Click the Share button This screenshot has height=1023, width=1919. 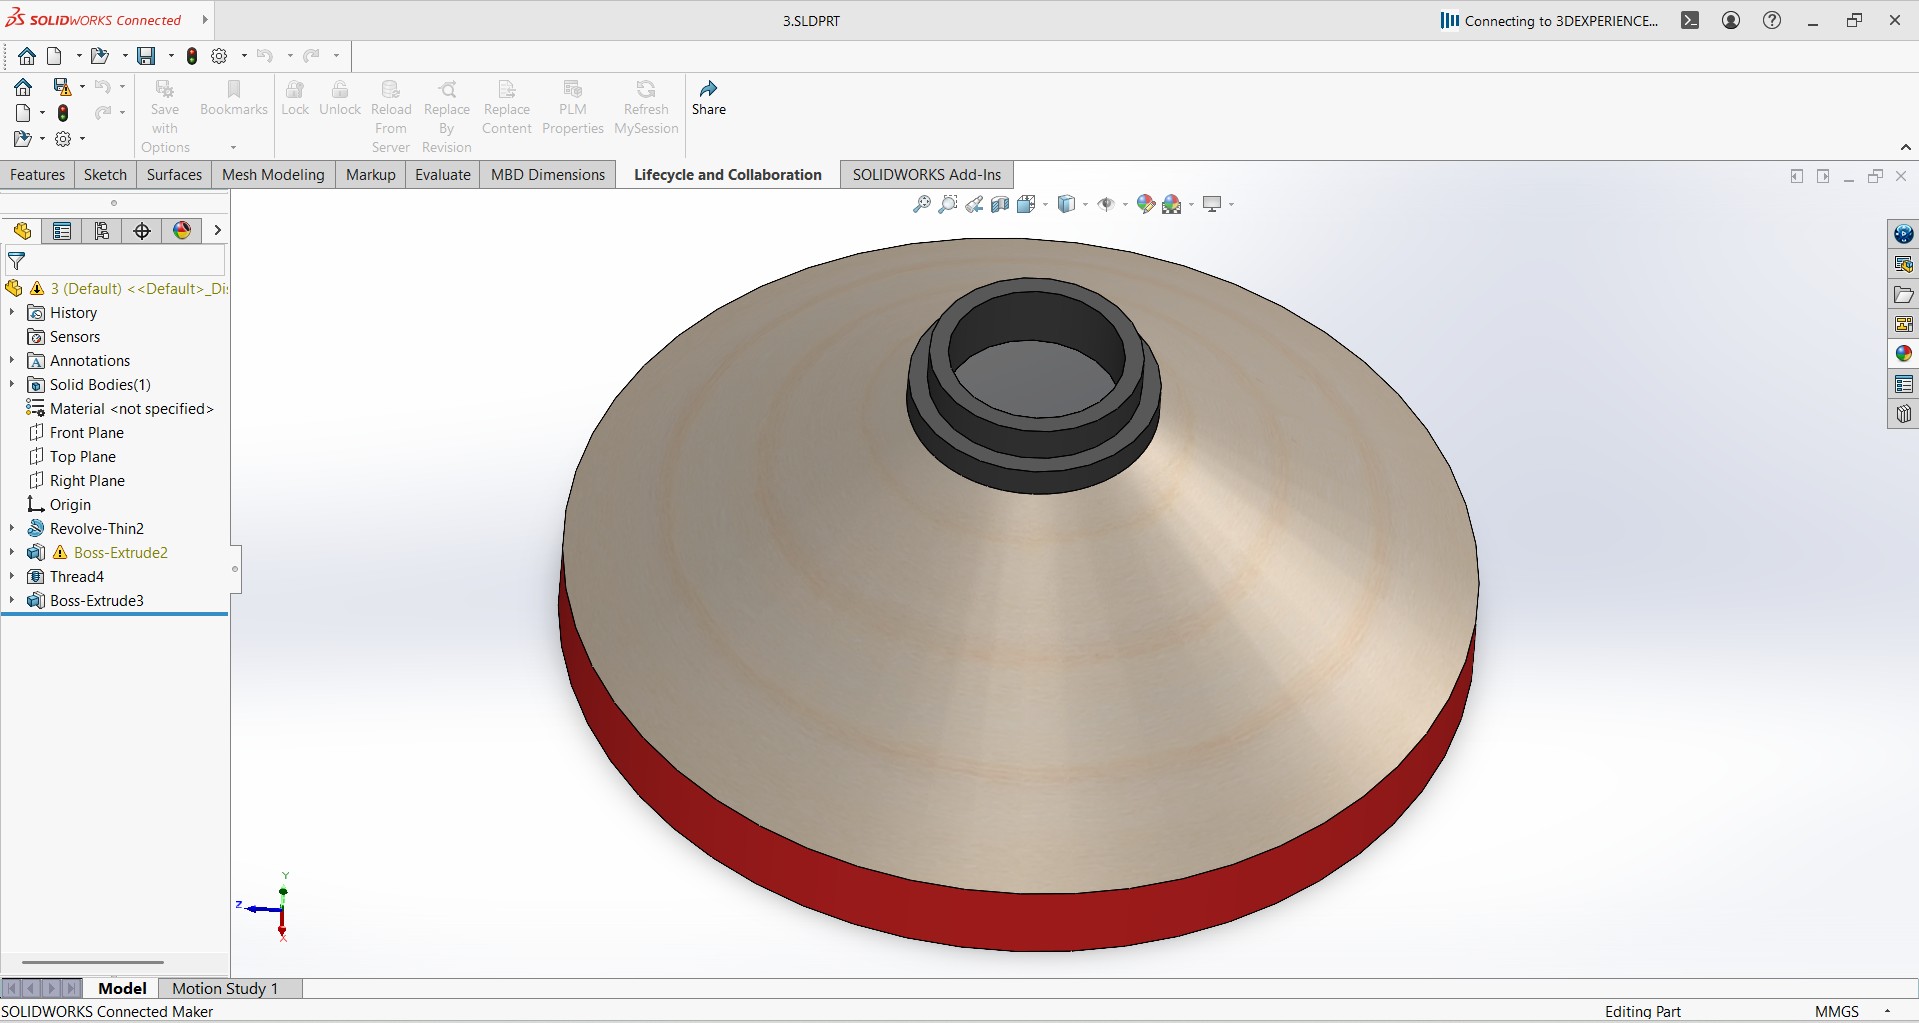(709, 98)
